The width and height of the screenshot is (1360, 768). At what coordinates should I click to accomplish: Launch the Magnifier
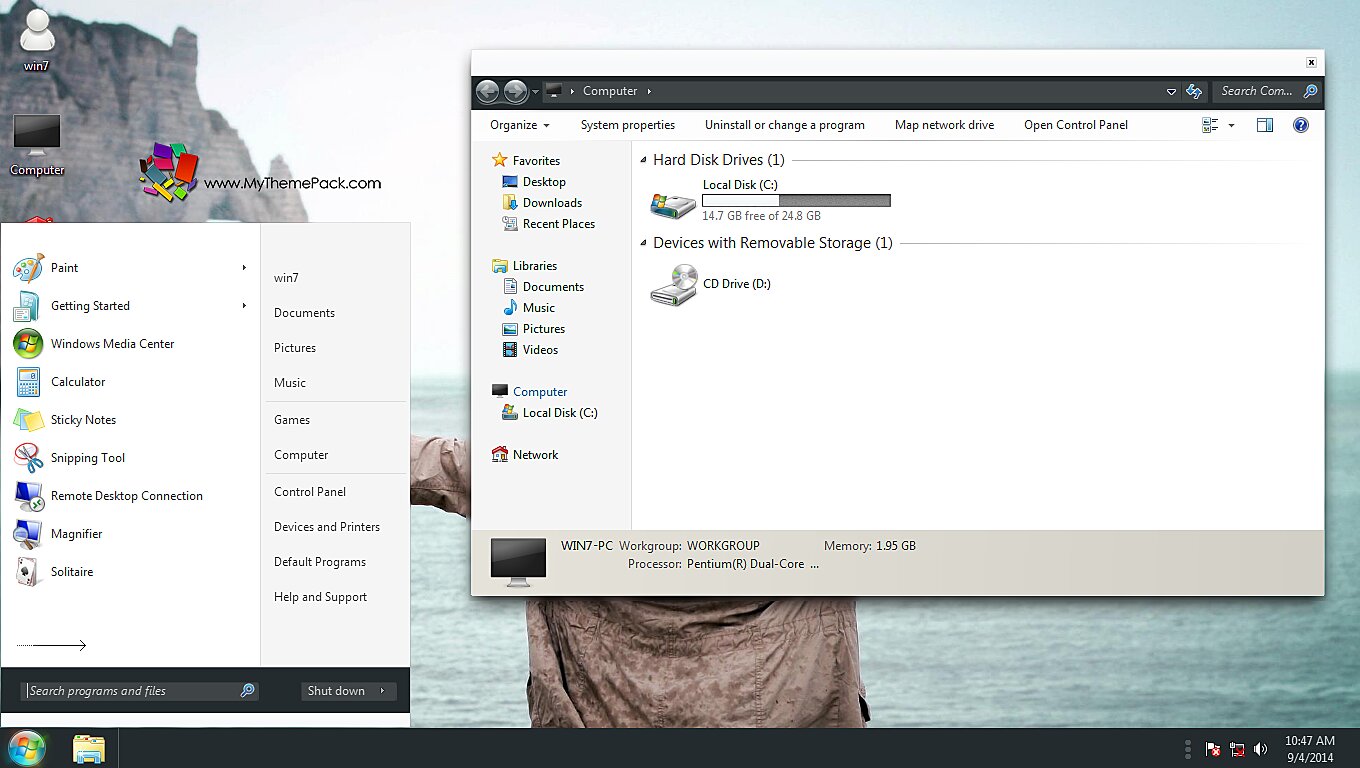76,534
